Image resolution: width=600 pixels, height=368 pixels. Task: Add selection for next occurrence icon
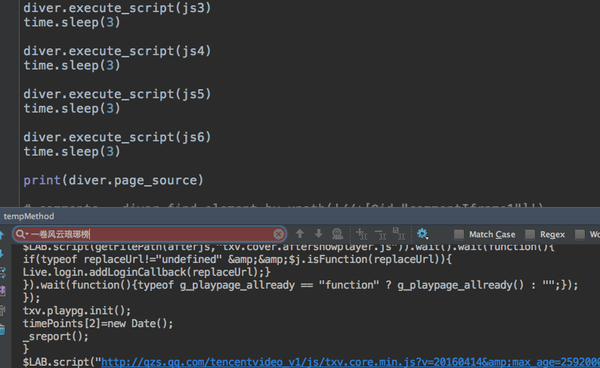361,234
